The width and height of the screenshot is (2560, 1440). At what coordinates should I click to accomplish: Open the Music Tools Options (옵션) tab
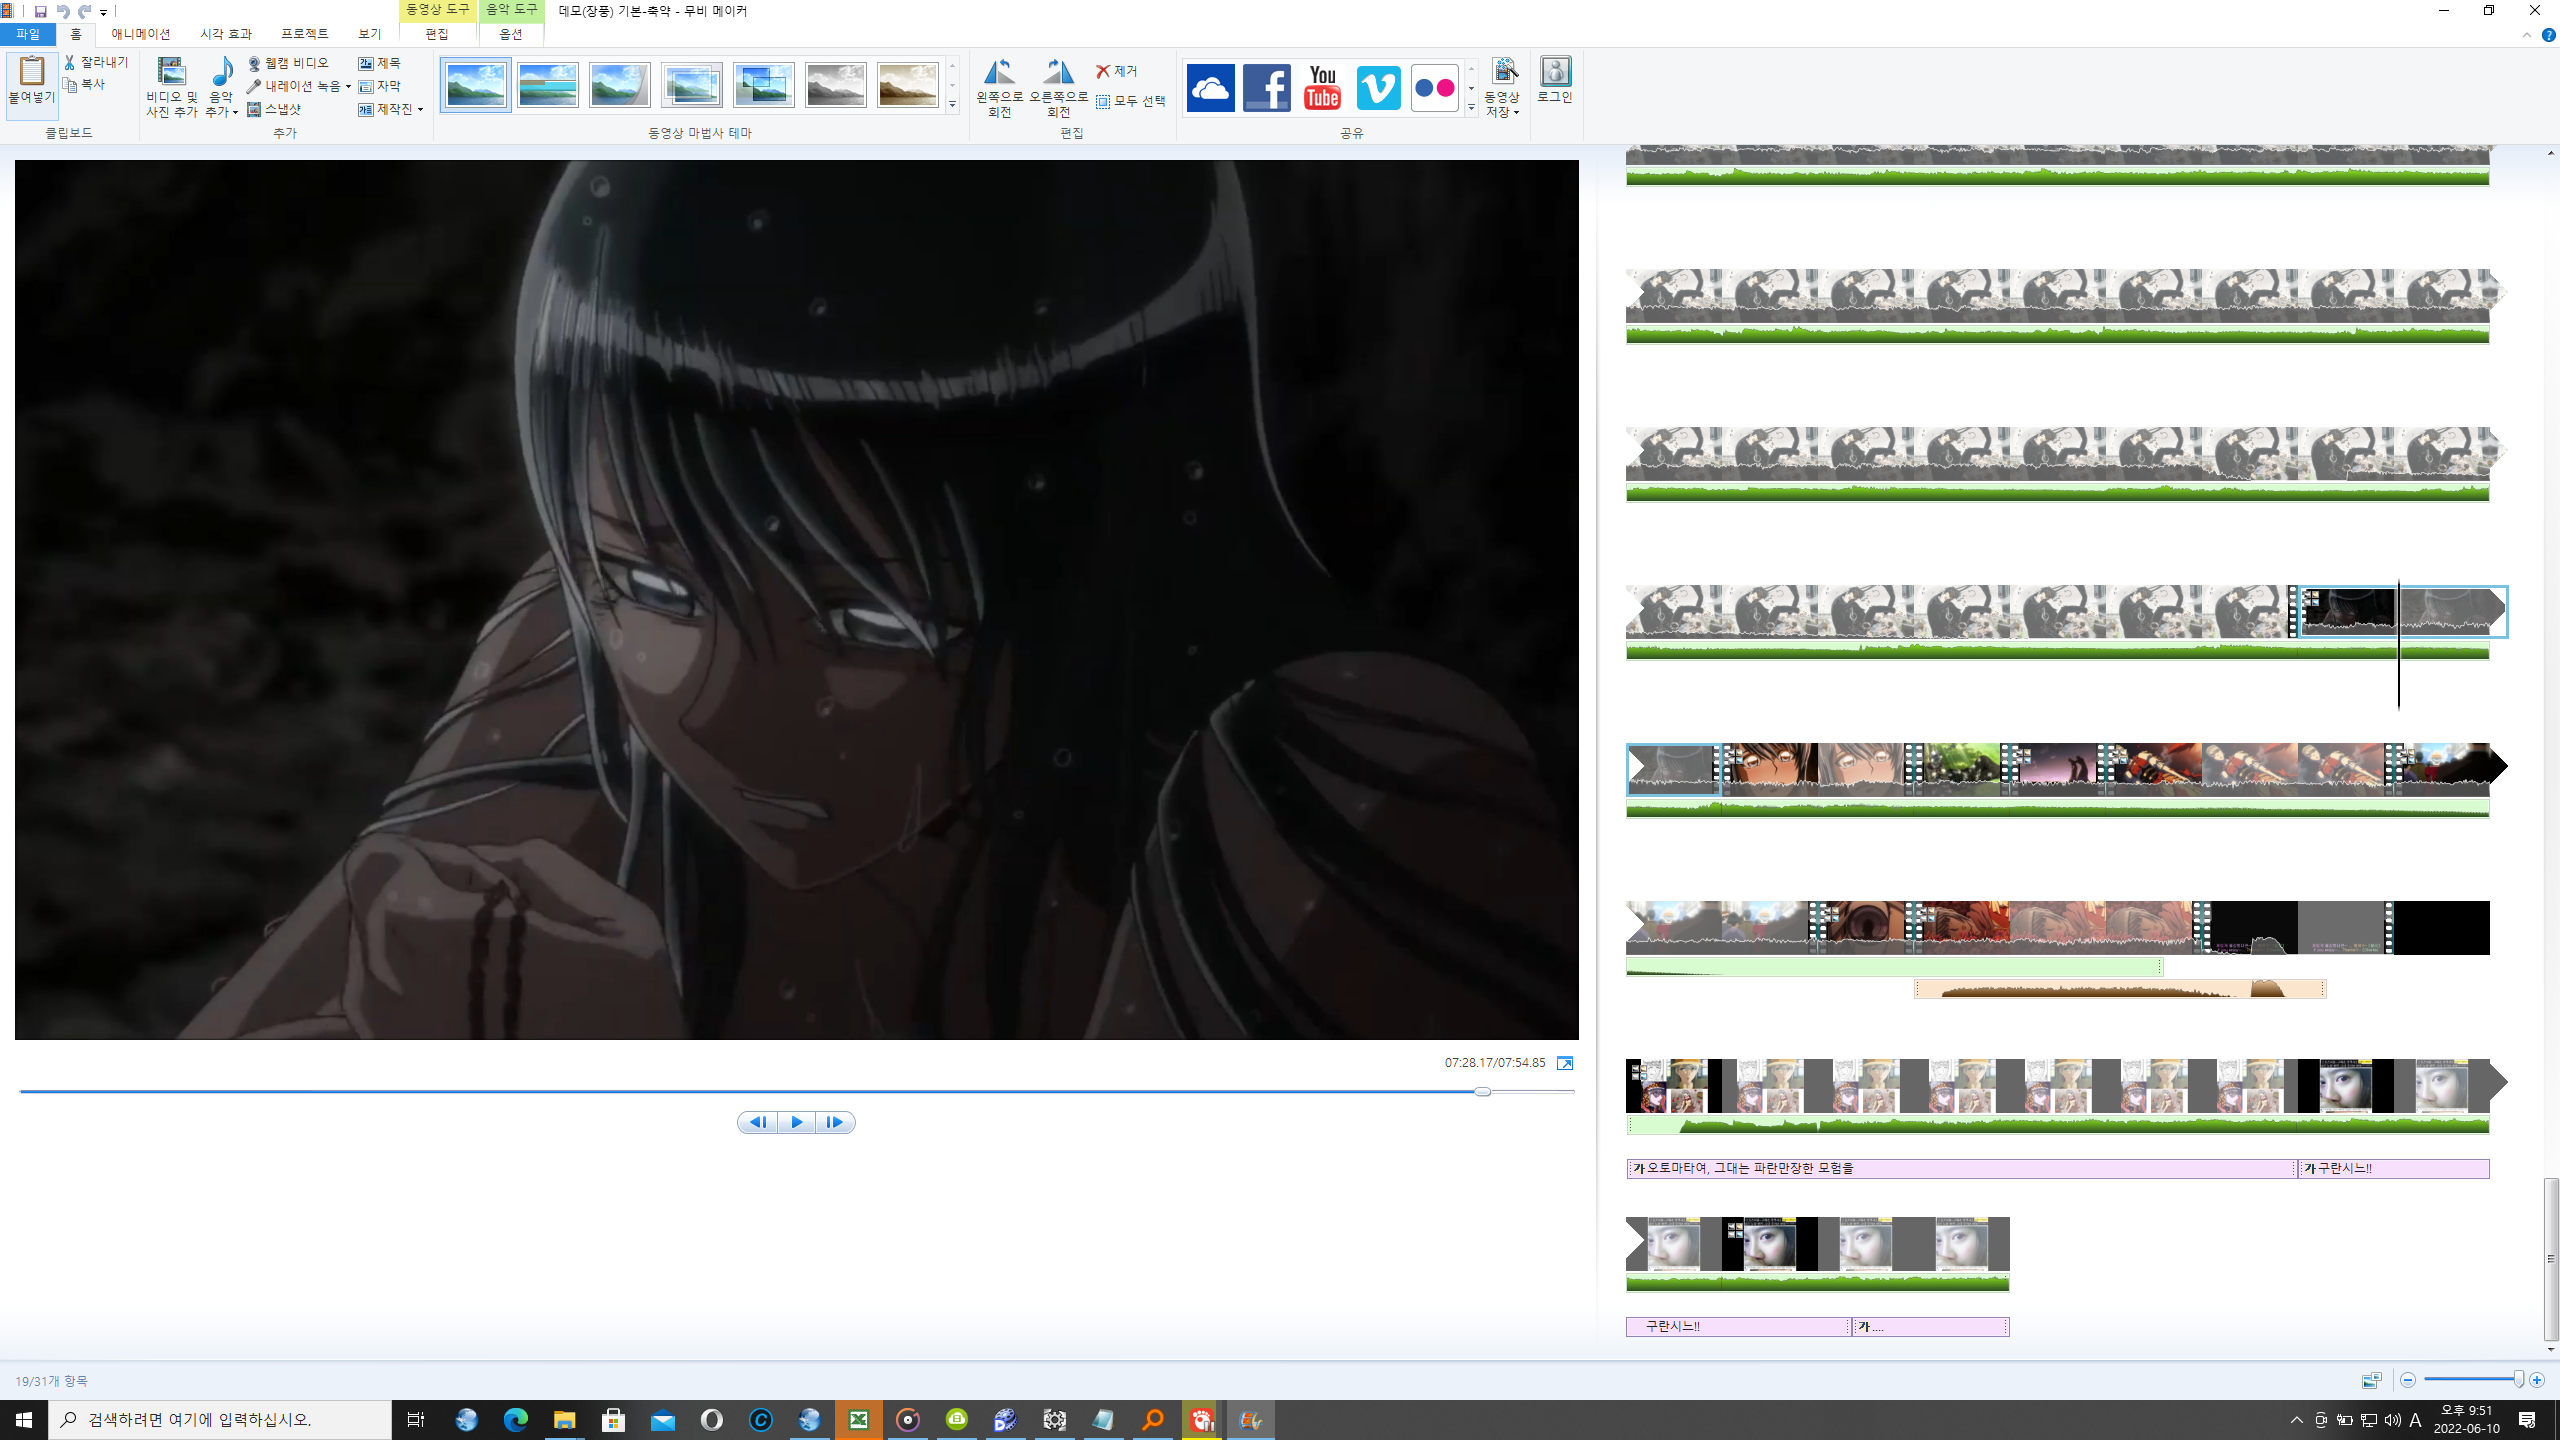pyautogui.click(x=511, y=35)
